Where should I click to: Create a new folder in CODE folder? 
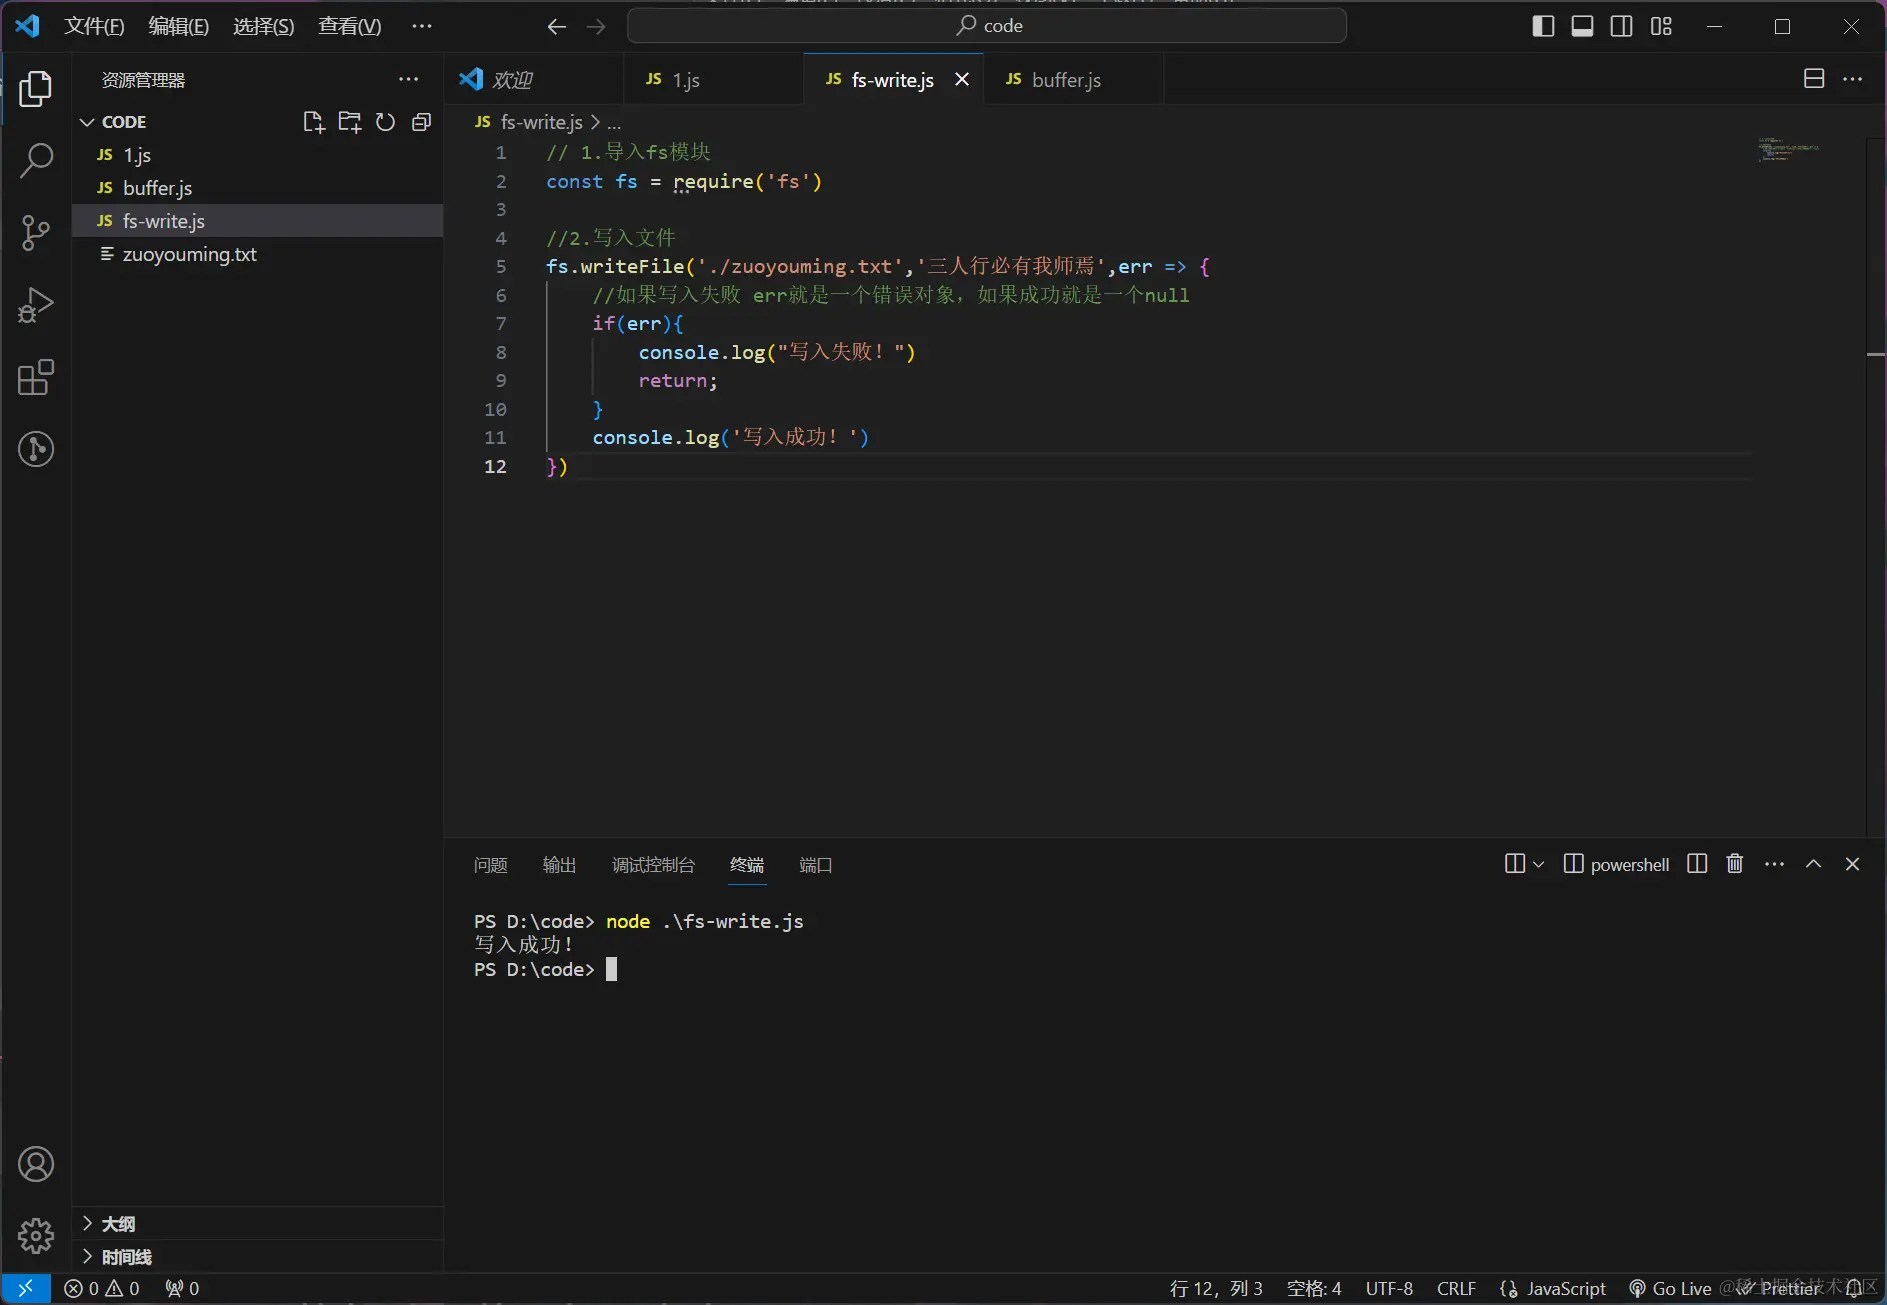pyautogui.click(x=349, y=122)
